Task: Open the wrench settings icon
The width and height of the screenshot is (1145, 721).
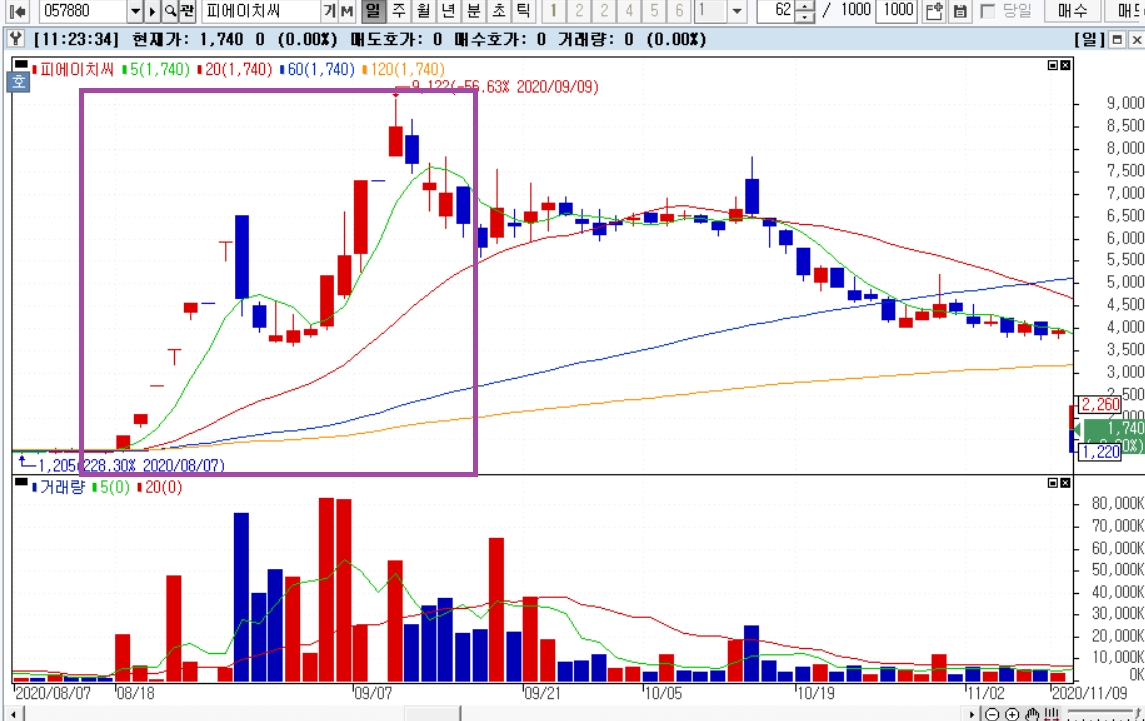Action: pos(15,39)
